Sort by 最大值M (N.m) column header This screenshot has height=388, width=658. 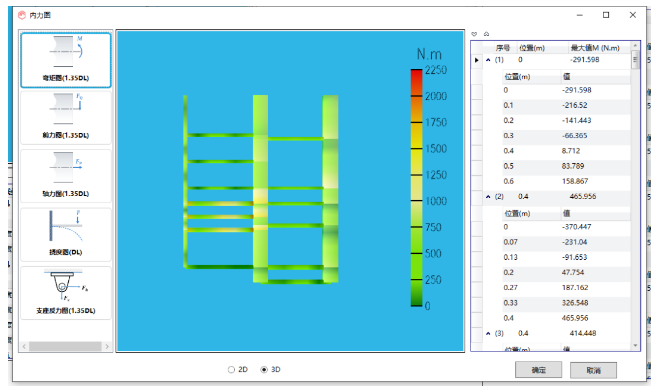595,48
